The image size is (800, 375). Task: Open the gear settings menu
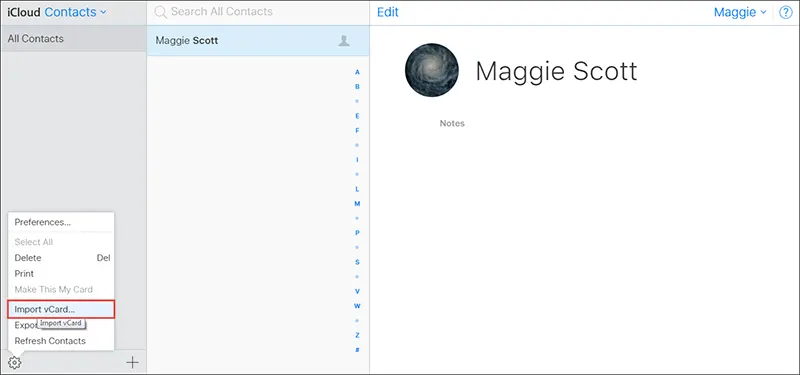(14, 363)
